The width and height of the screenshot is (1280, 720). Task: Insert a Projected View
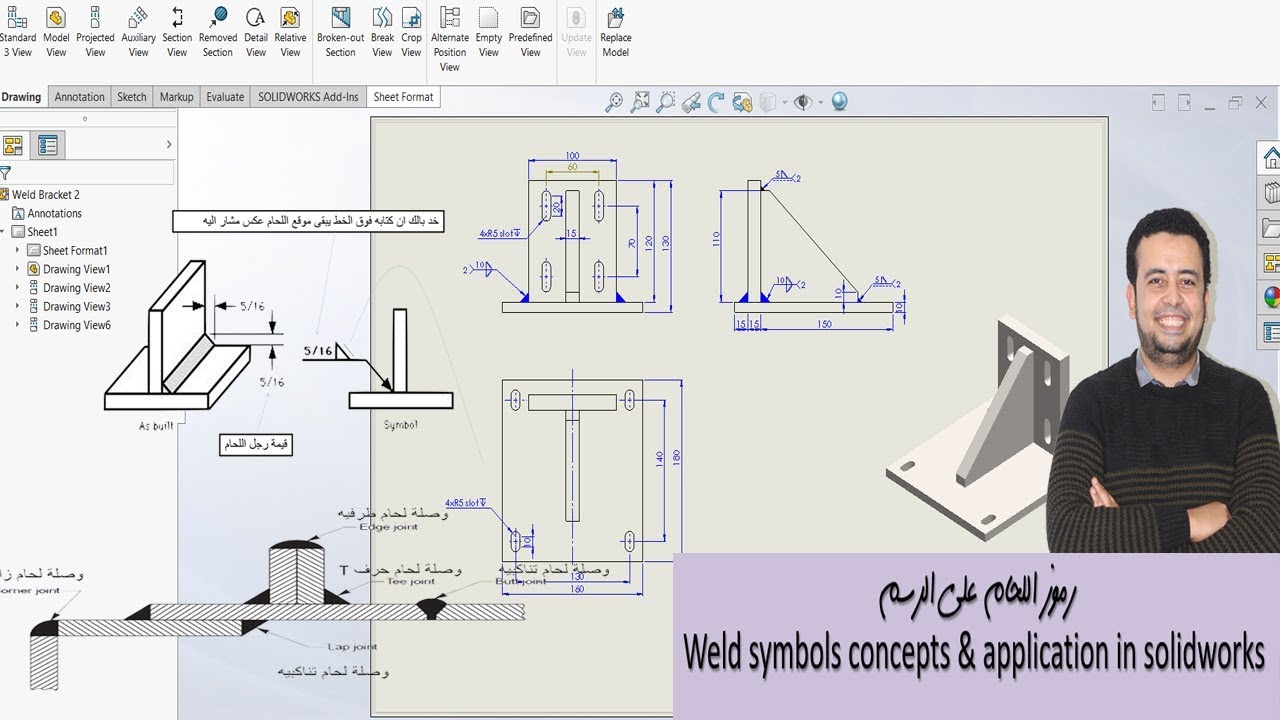point(95,31)
